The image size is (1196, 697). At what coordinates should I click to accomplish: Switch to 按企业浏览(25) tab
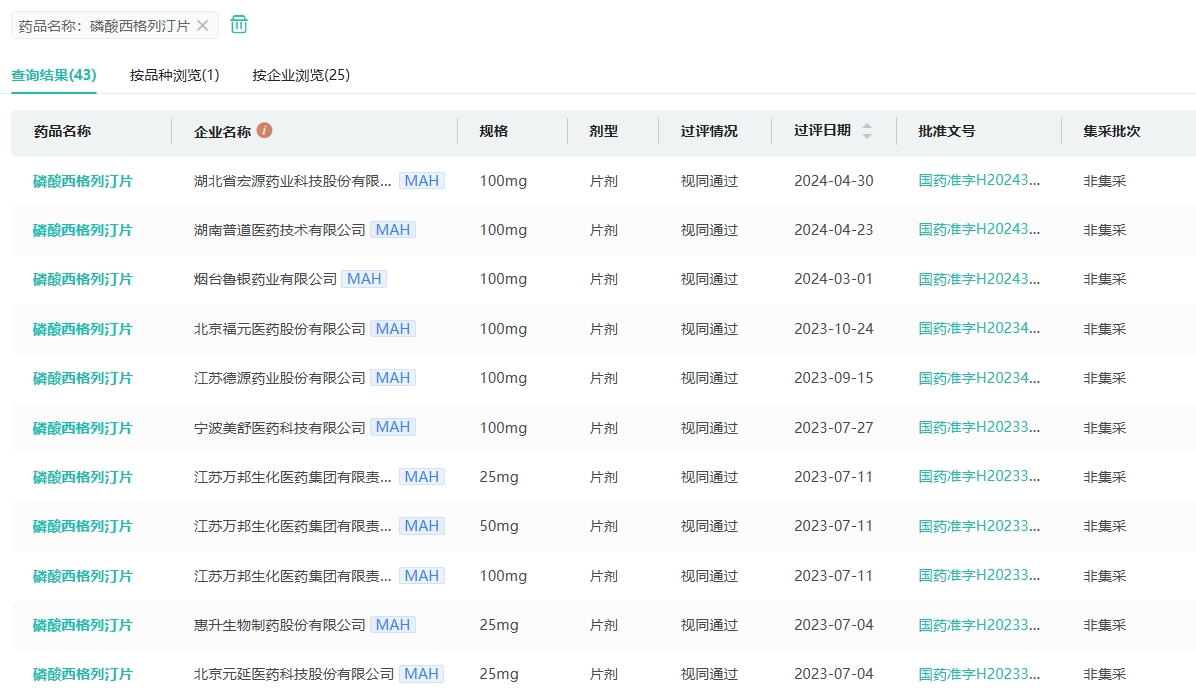[x=301, y=75]
